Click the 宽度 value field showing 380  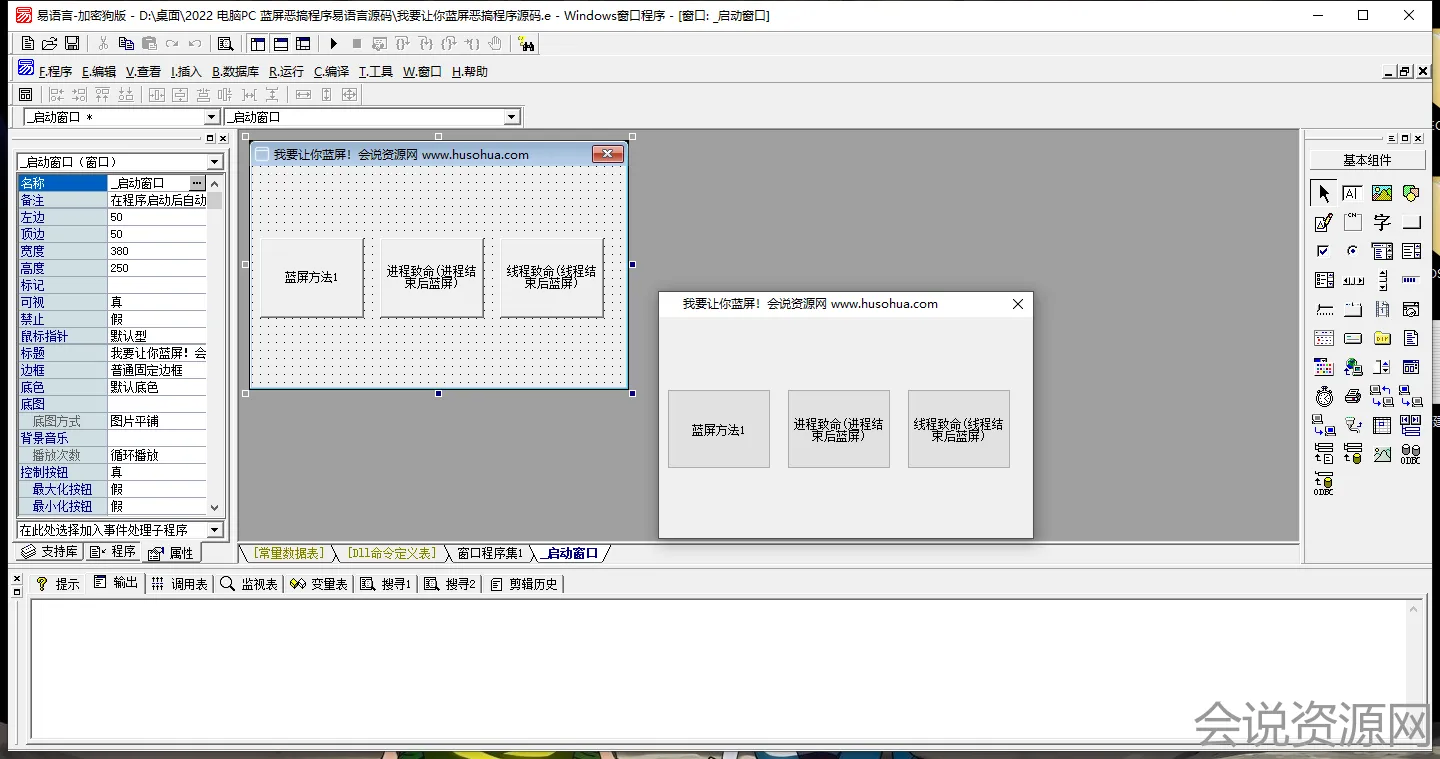pos(156,251)
